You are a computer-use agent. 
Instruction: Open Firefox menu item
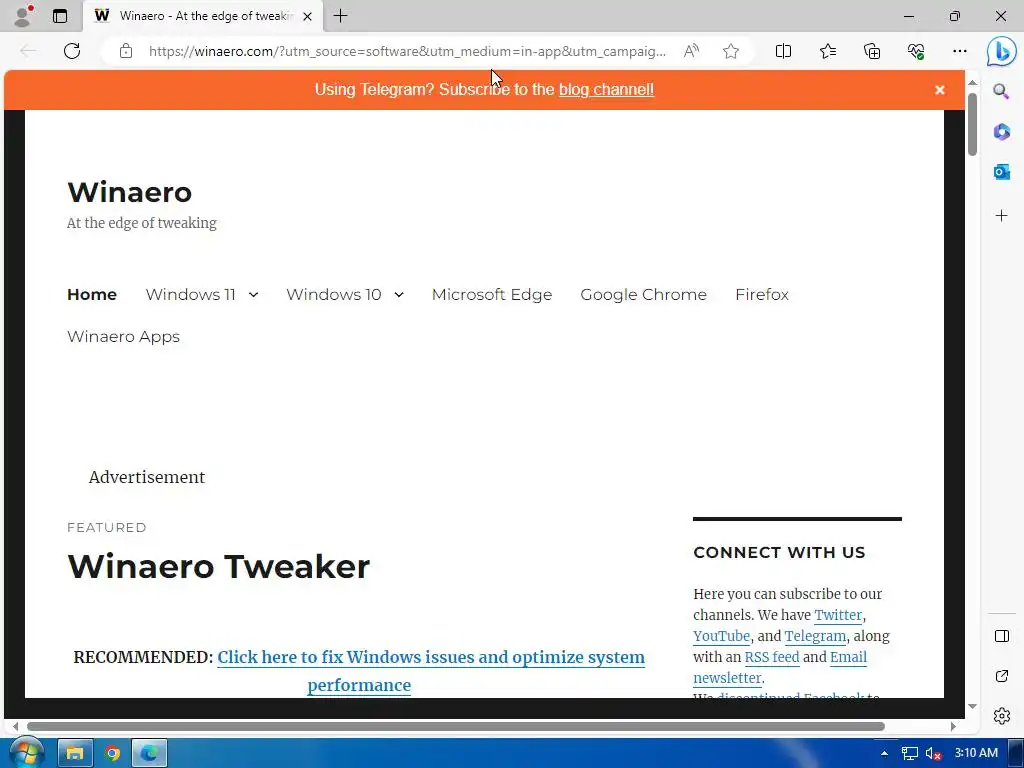pos(761,295)
